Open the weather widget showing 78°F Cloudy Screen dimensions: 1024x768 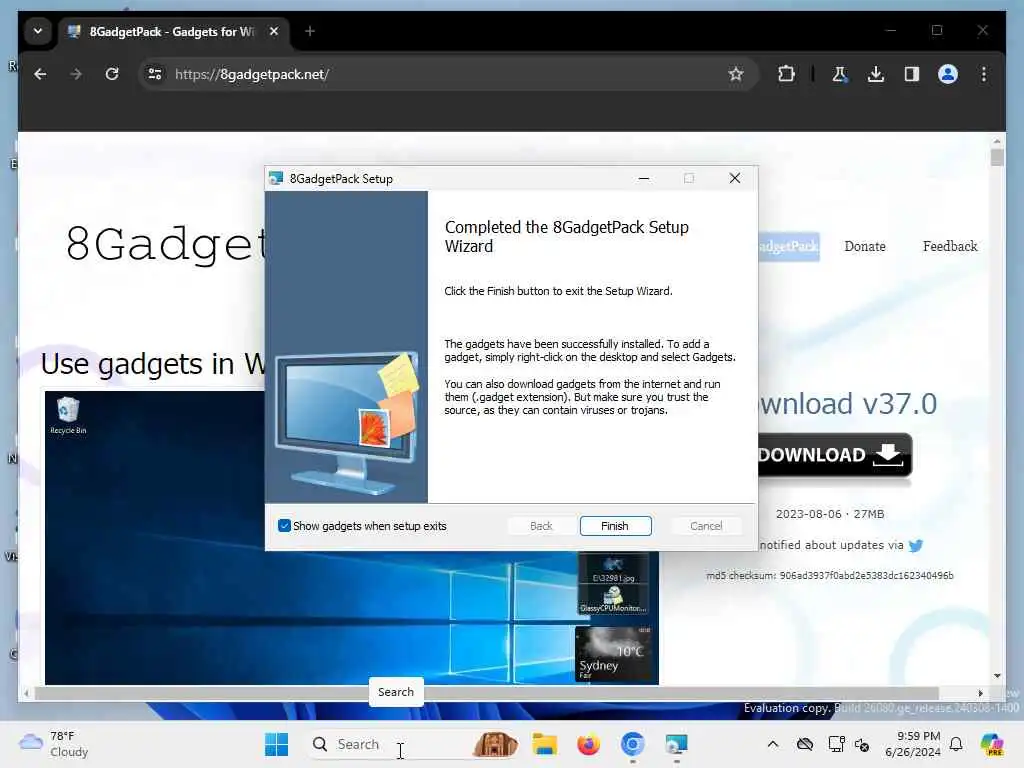coord(54,744)
